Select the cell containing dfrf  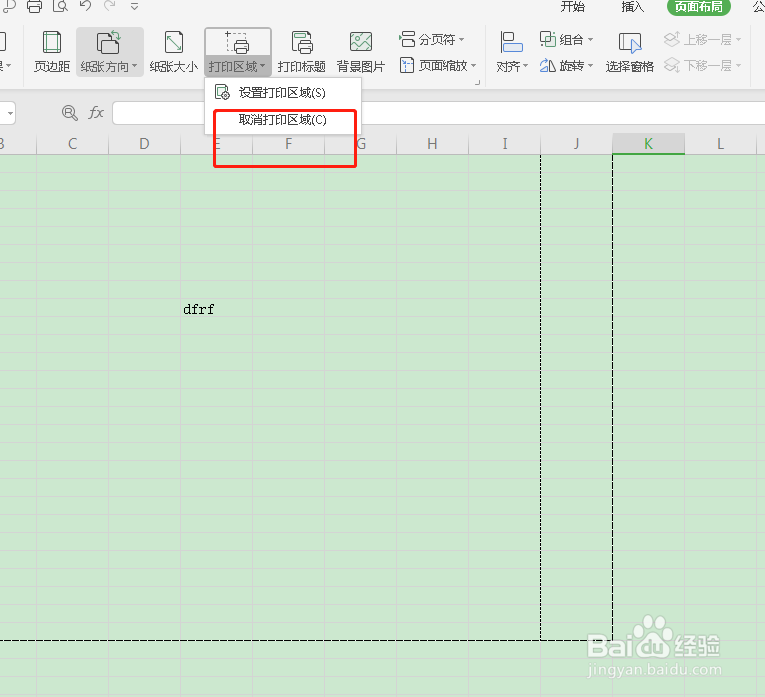pyautogui.click(x=216, y=307)
